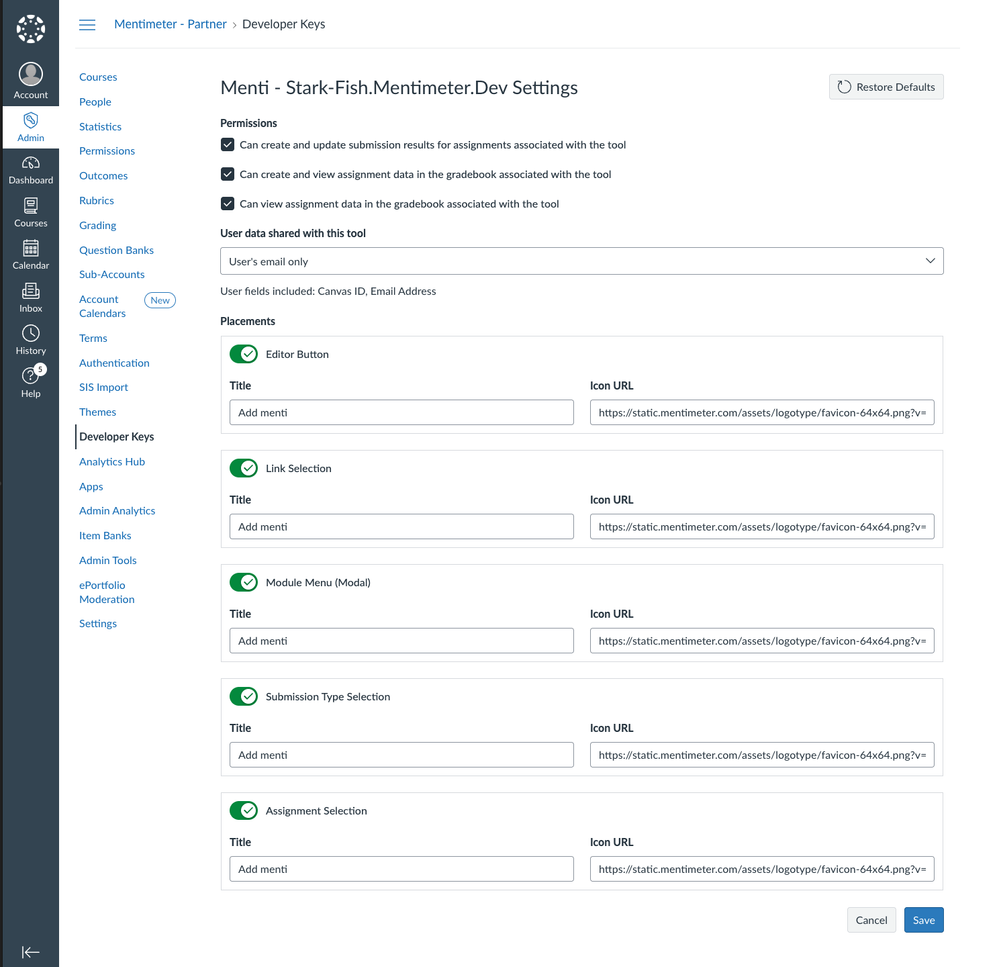The image size is (999, 967).
Task: Open Analytics Hub from the admin menu
Action: tap(112, 462)
